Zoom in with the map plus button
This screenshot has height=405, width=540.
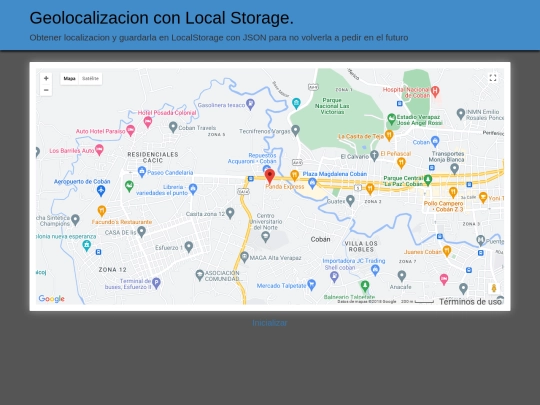click(46, 78)
